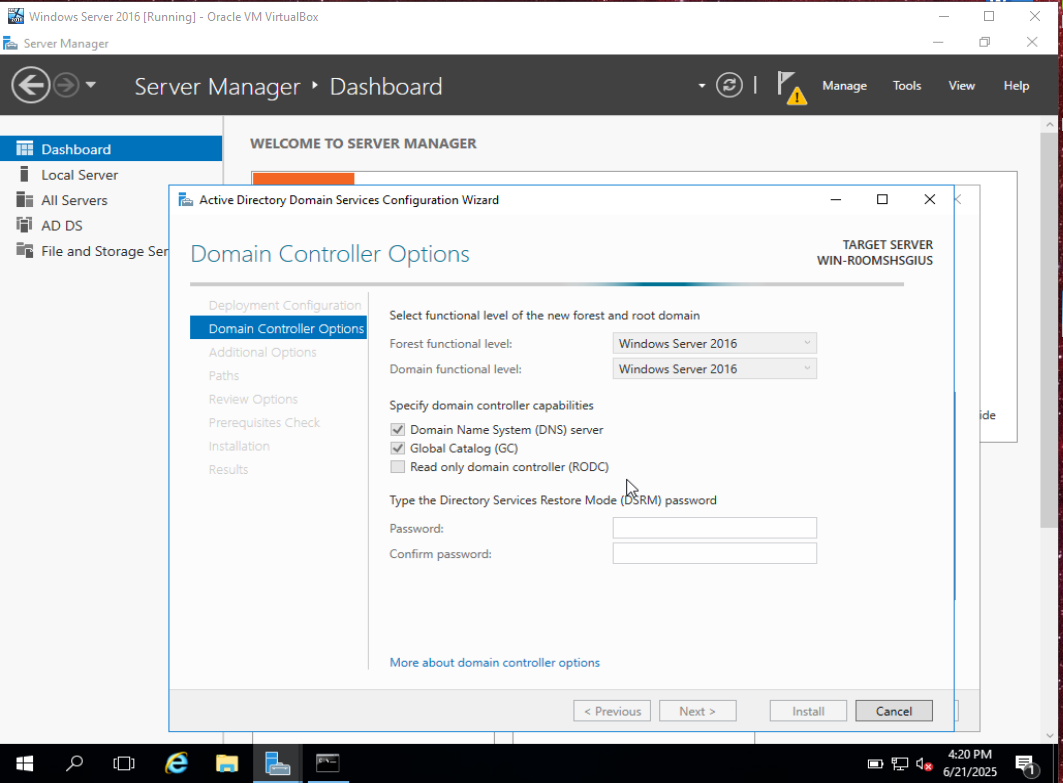Click the muted volume tray icon
The image size is (1063, 783).
coord(924,764)
